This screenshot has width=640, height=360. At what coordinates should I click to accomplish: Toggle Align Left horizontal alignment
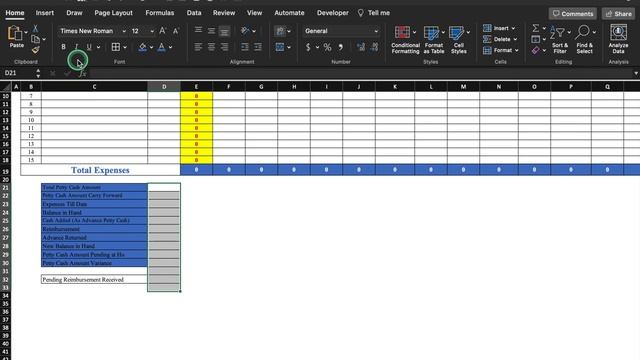[198, 47]
